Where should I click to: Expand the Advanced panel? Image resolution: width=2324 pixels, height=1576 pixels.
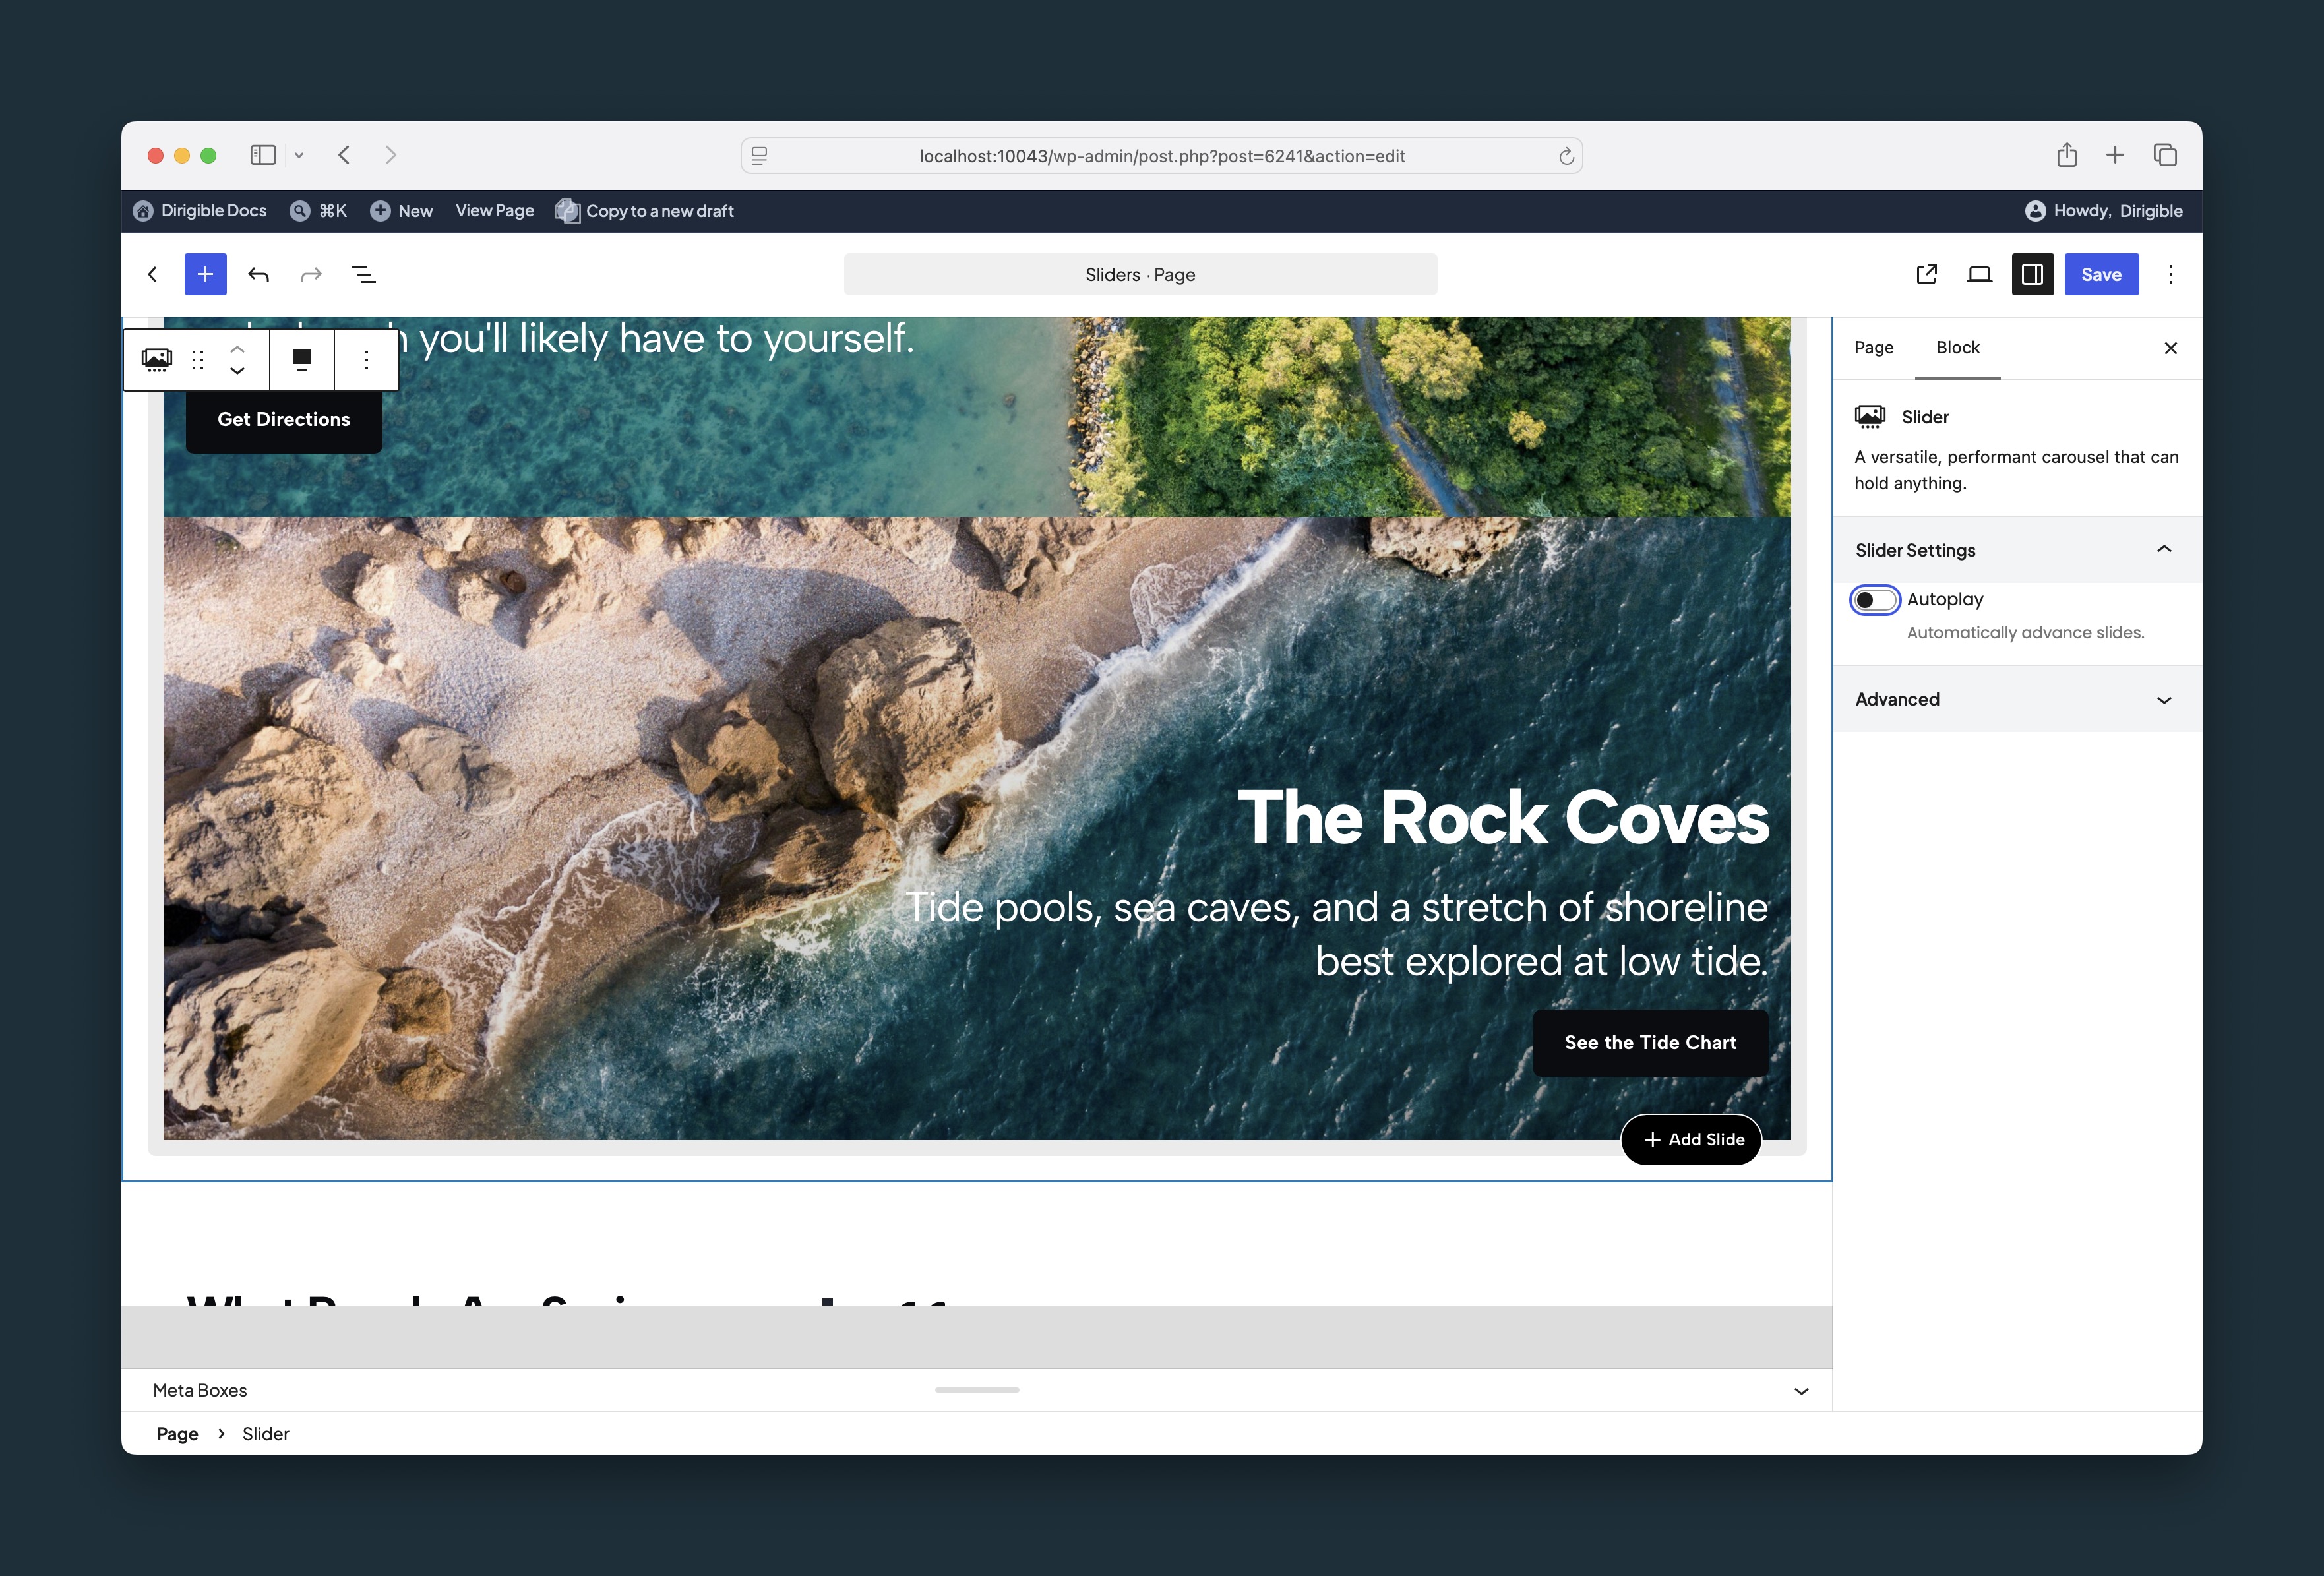tap(2018, 699)
